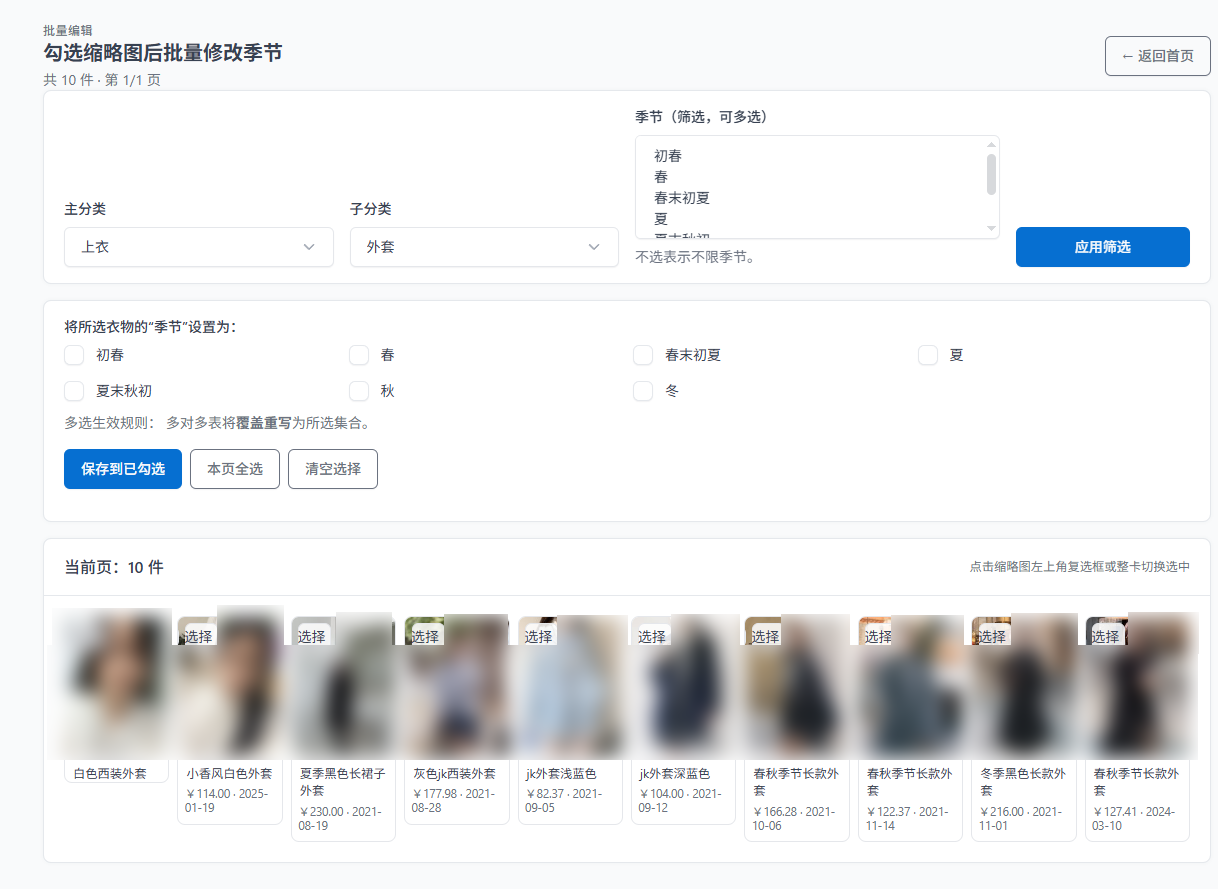
Task: Check the 初春 season checkbox
Action: click(x=74, y=355)
